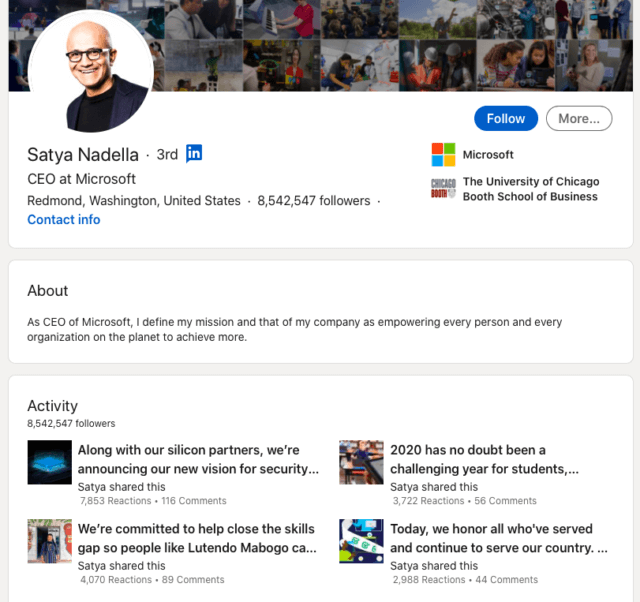Click Satya shared this under security post
The height and width of the screenshot is (602, 640).
(122, 487)
